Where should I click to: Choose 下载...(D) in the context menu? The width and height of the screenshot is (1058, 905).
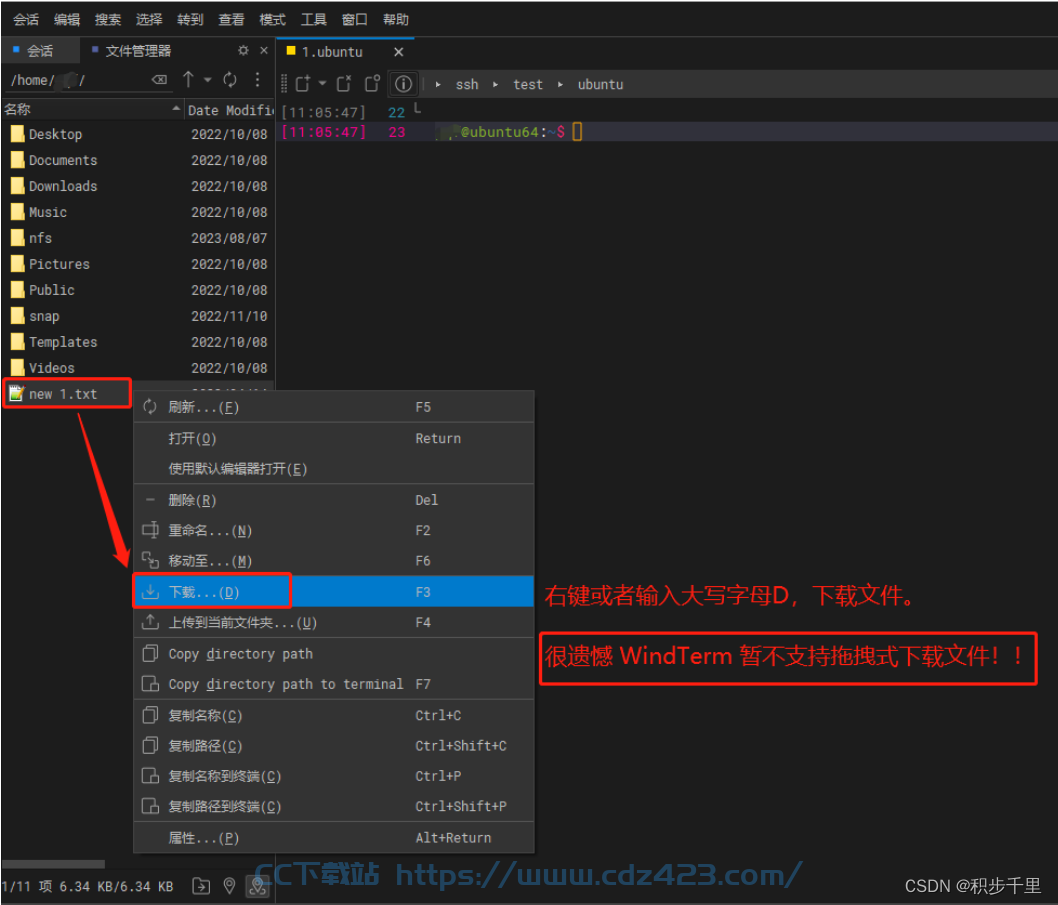click(x=334, y=592)
